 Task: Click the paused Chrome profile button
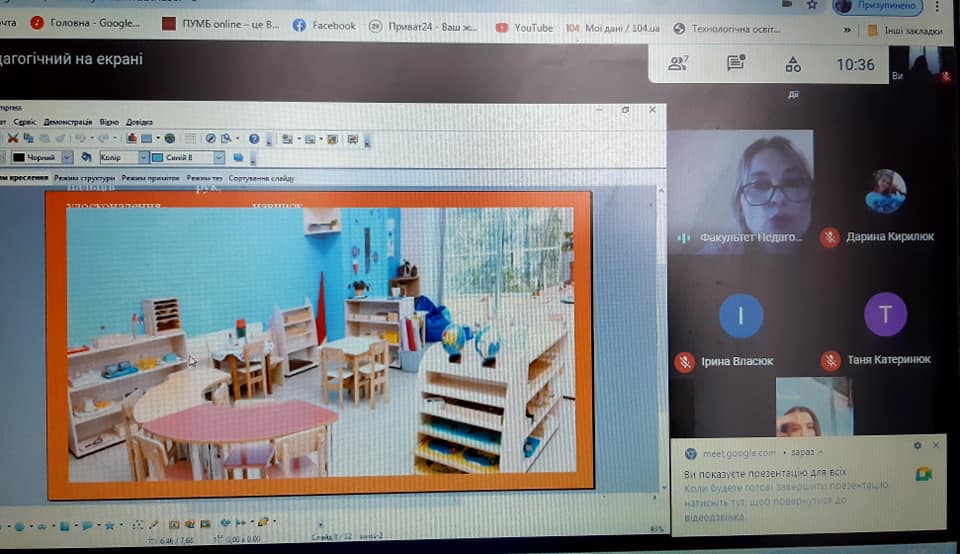click(x=877, y=6)
